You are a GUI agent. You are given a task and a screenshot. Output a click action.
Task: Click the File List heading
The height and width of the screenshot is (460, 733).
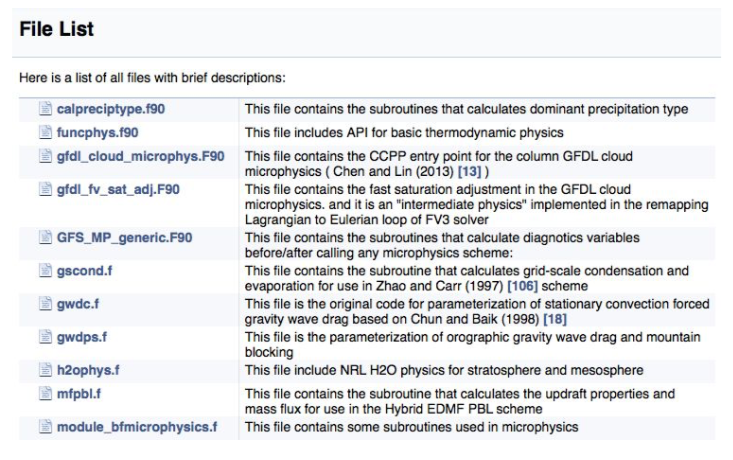57,30
